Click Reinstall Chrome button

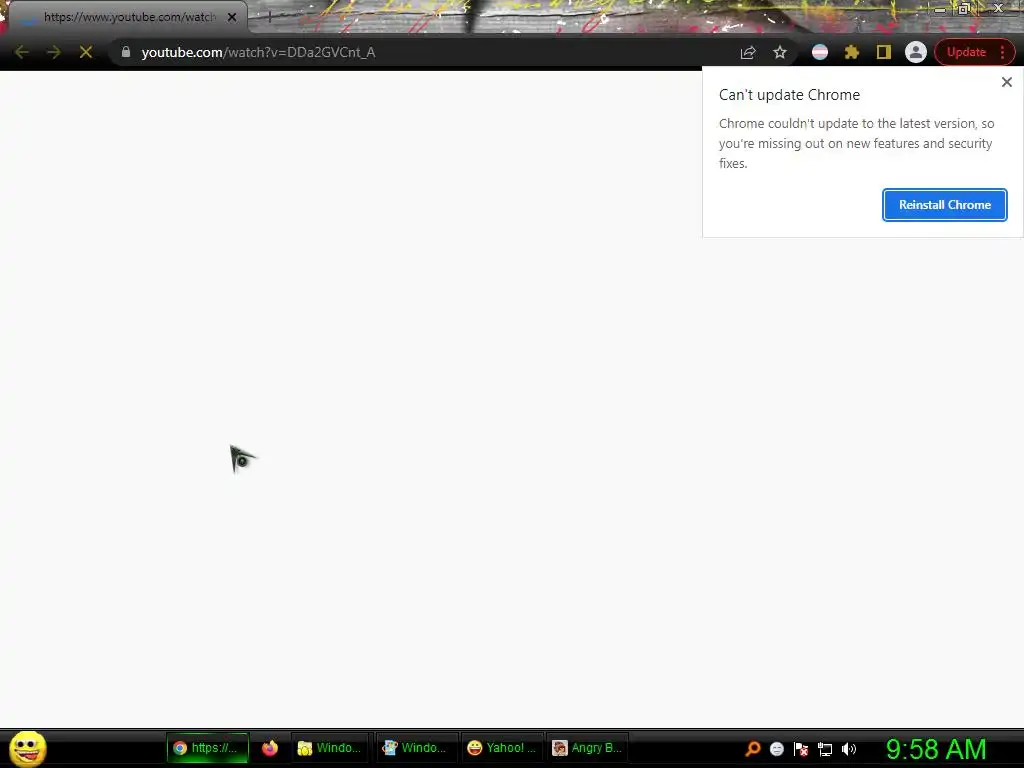[x=944, y=205]
